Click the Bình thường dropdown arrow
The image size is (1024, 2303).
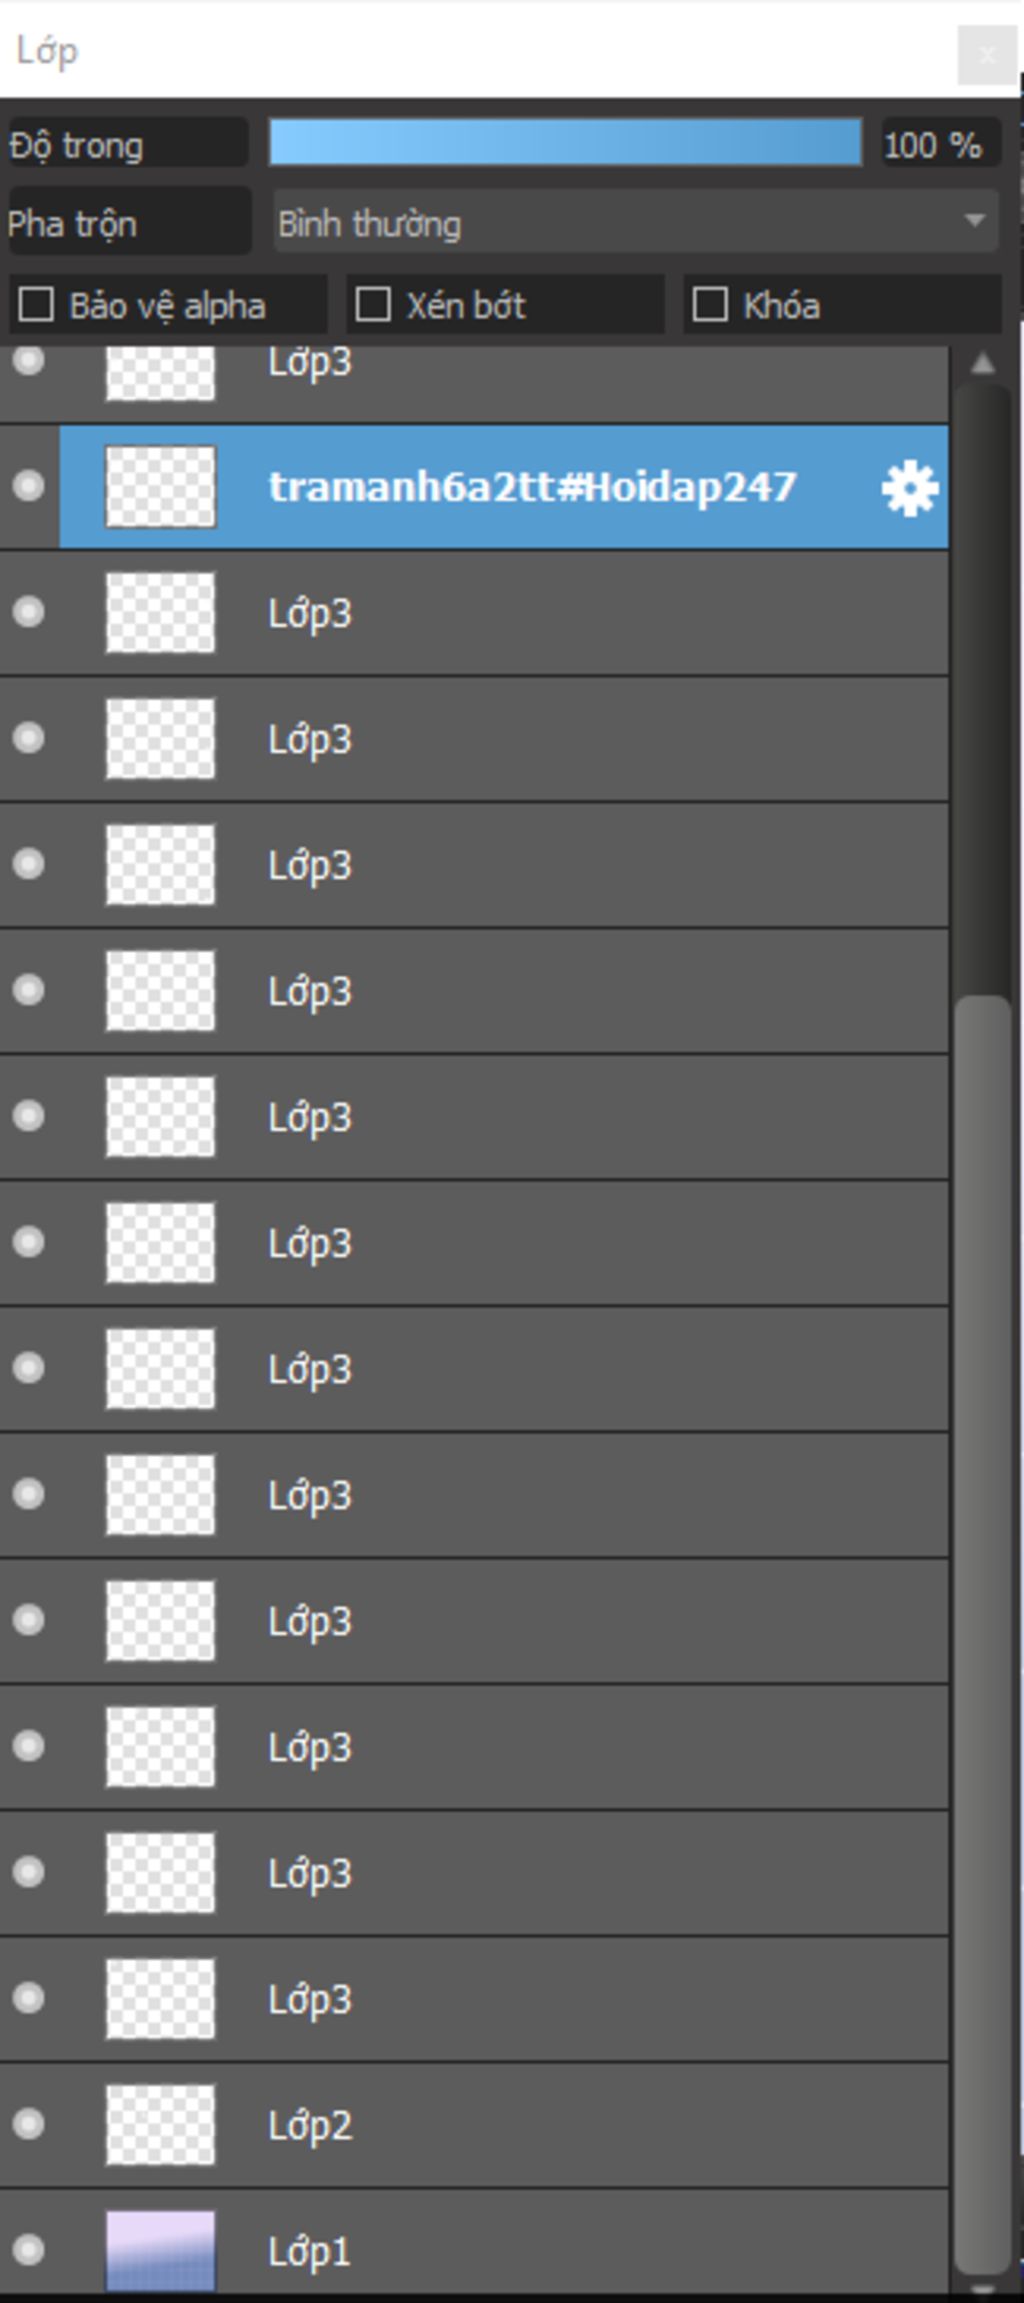pyautogui.click(x=974, y=221)
